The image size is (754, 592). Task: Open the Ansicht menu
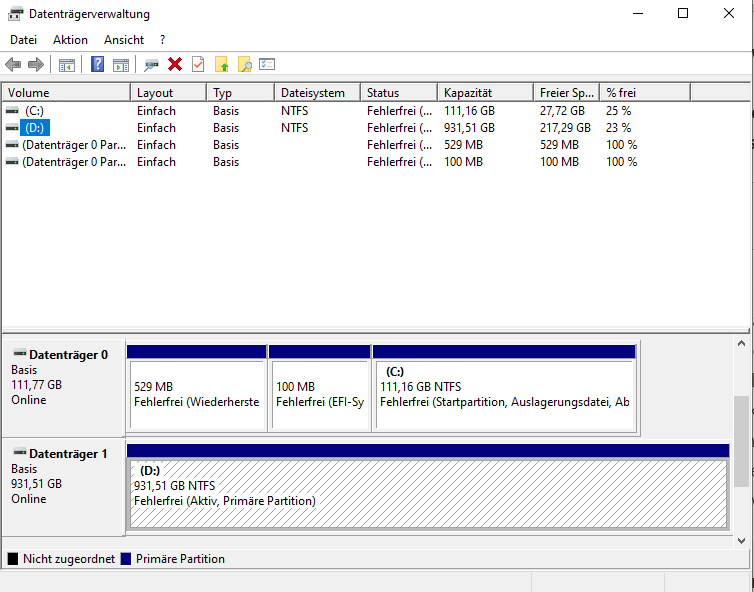[124, 40]
